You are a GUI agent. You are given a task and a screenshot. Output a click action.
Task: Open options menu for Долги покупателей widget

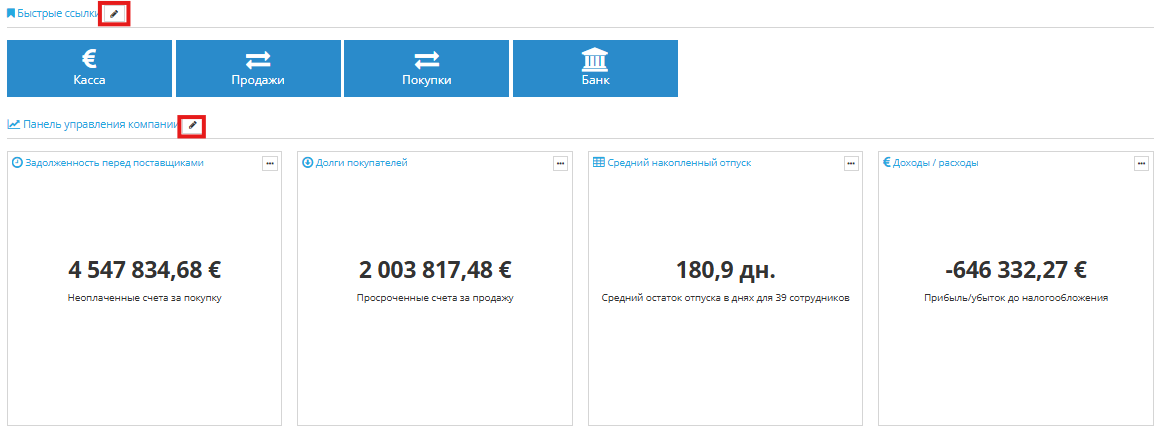click(x=560, y=163)
